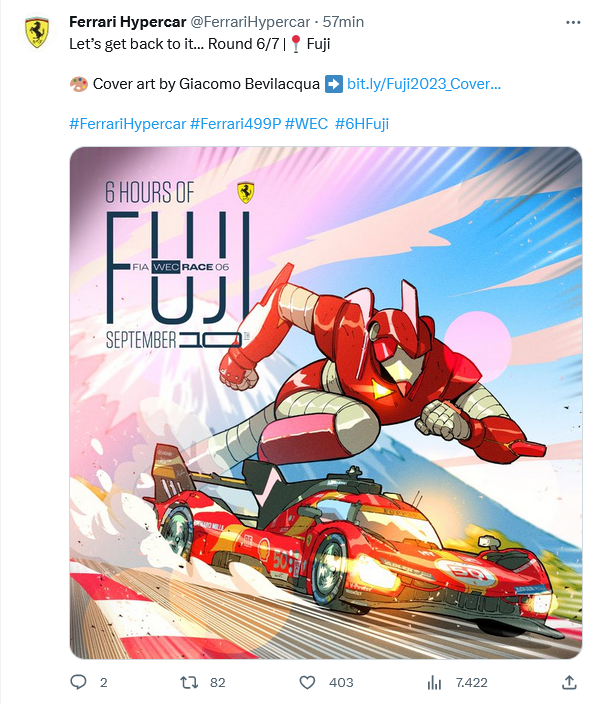The width and height of the screenshot is (598, 704).
Task: Click the 7.422 views count
Action: point(471,683)
